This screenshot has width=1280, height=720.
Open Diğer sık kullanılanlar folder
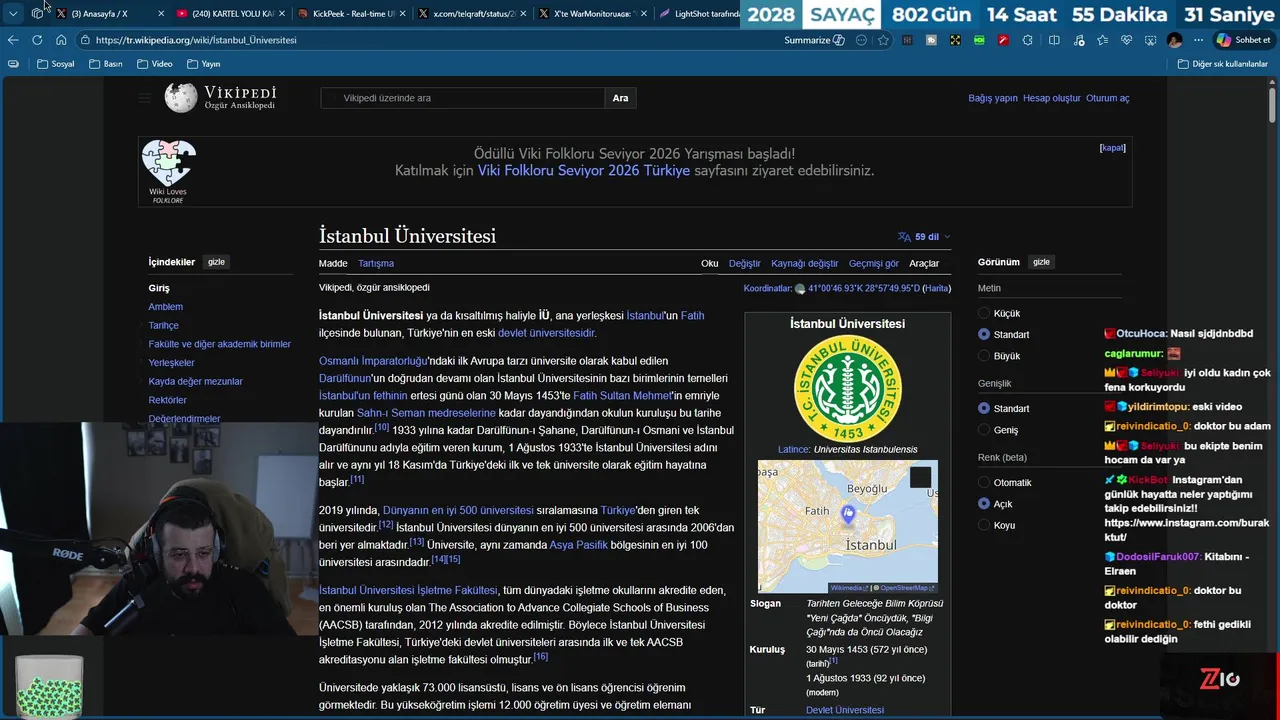[x=1222, y=64]
